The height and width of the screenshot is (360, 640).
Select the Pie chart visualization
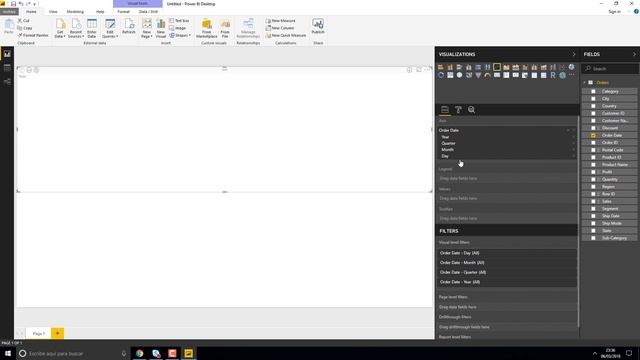click(x=571, y=67)
